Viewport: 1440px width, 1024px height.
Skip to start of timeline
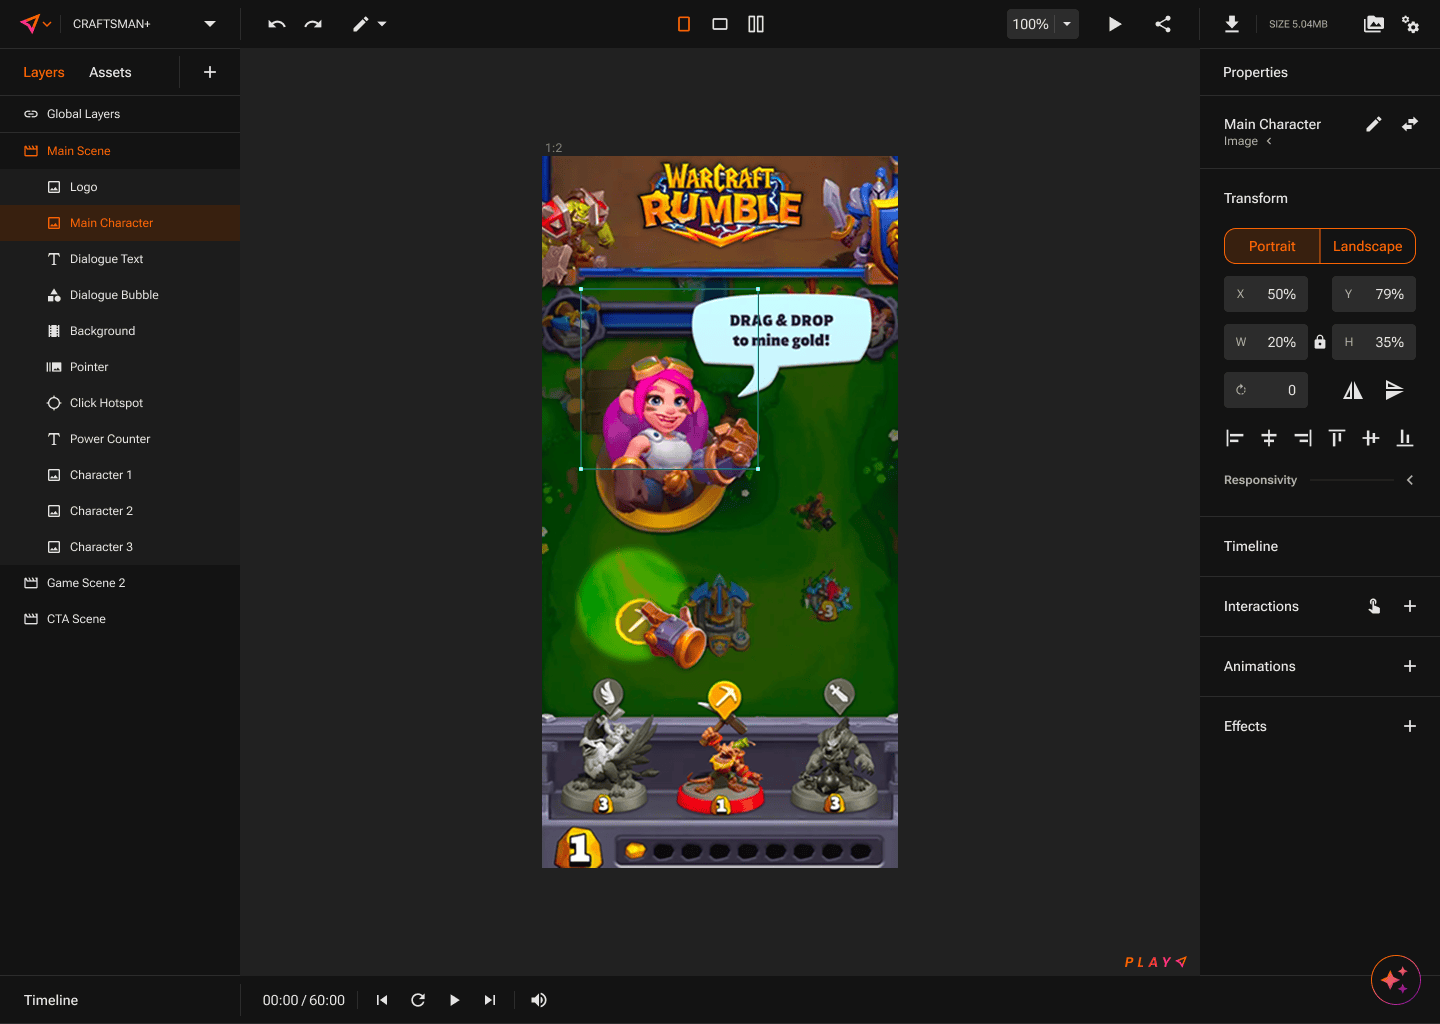382,1000
